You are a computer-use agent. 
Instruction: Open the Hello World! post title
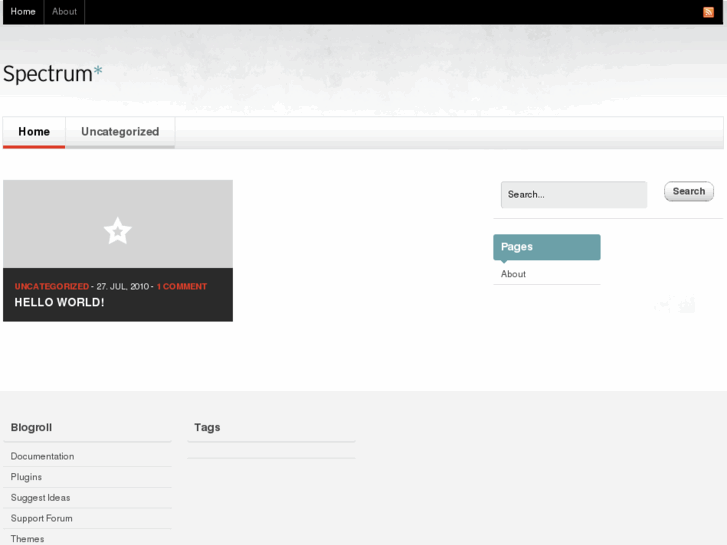[59, 302]
